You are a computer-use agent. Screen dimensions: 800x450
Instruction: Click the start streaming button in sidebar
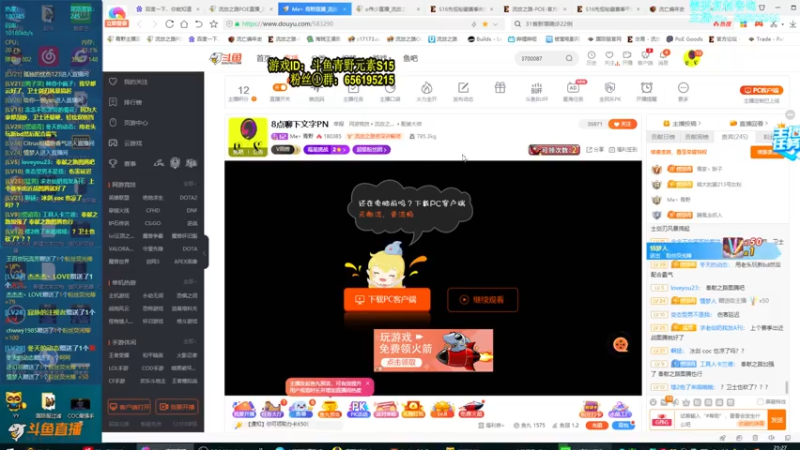(177, 407)
